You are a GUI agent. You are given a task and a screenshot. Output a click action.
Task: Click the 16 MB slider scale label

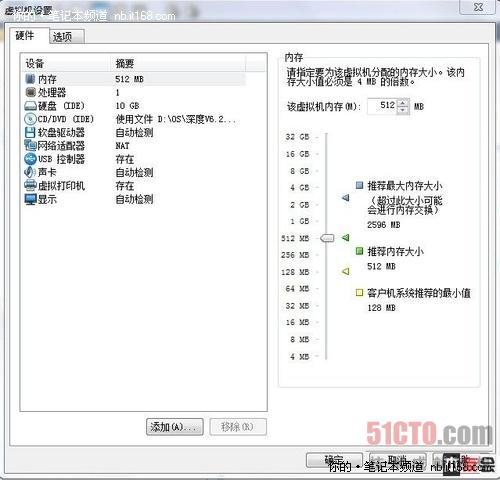point(297,322)
